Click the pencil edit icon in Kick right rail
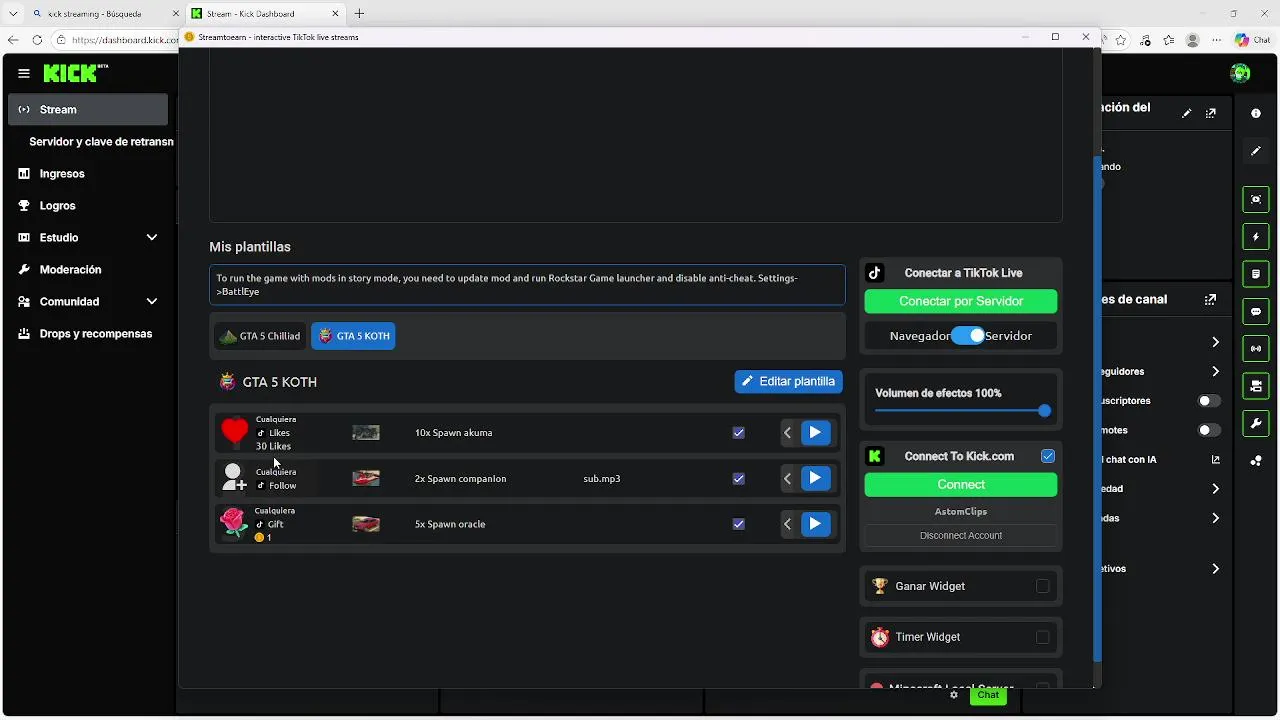The height and width of the screenshot is (720, 1280). point(1256,151)
